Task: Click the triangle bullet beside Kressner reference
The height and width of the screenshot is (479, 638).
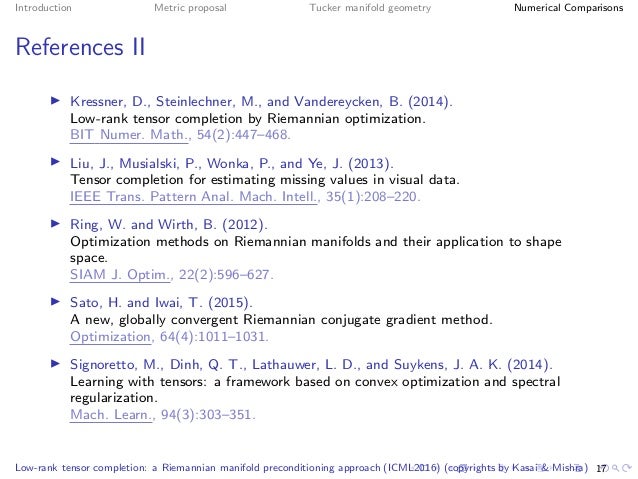Action: tap(56, 100)
